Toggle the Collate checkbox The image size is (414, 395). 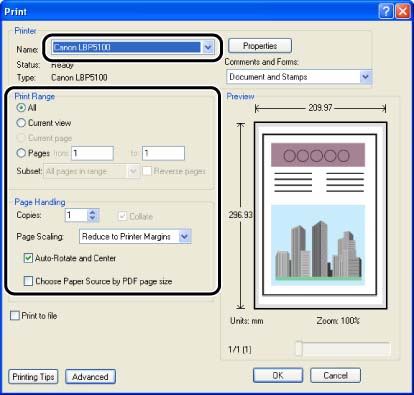point(122,216)
